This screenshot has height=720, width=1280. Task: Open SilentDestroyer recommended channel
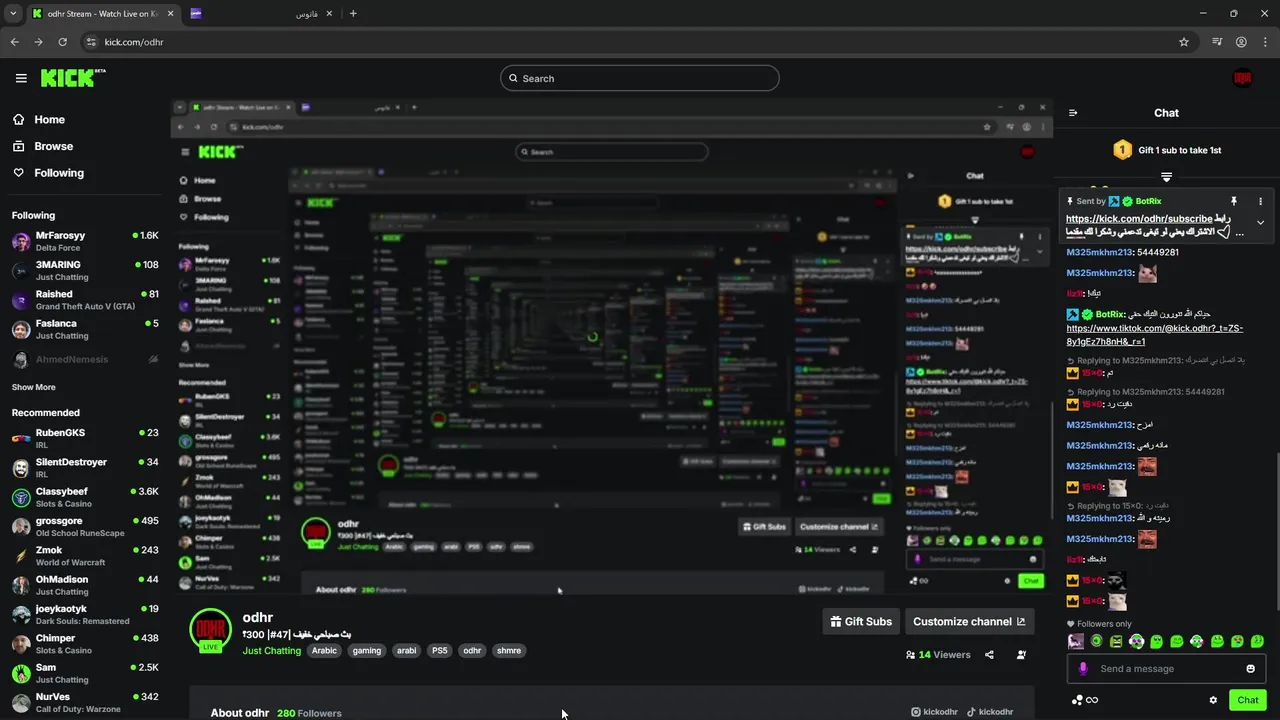tap(85, 468)
